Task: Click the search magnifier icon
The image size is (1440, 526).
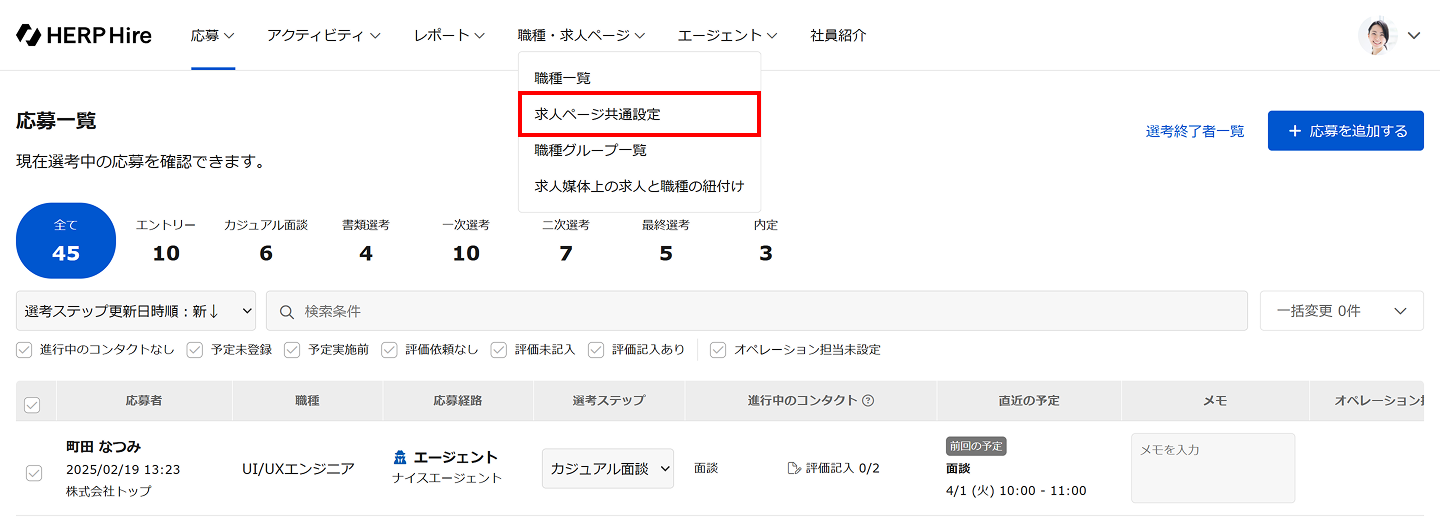Action: pos(287,311)
